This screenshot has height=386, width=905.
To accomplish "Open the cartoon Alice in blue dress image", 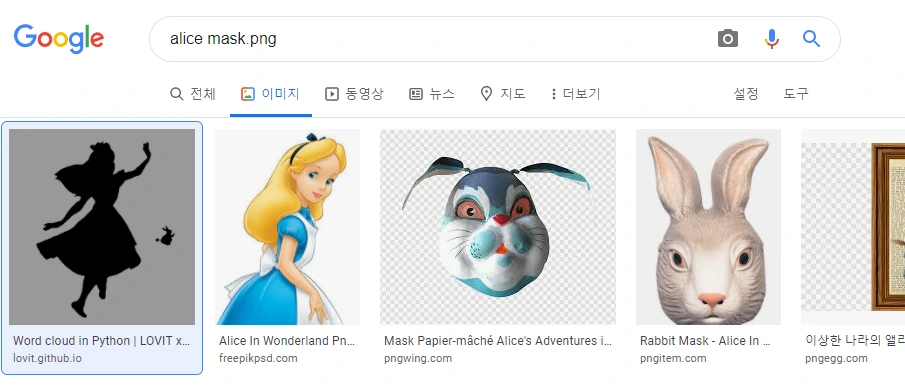I will pyautogui.click(x=287, y=227).
